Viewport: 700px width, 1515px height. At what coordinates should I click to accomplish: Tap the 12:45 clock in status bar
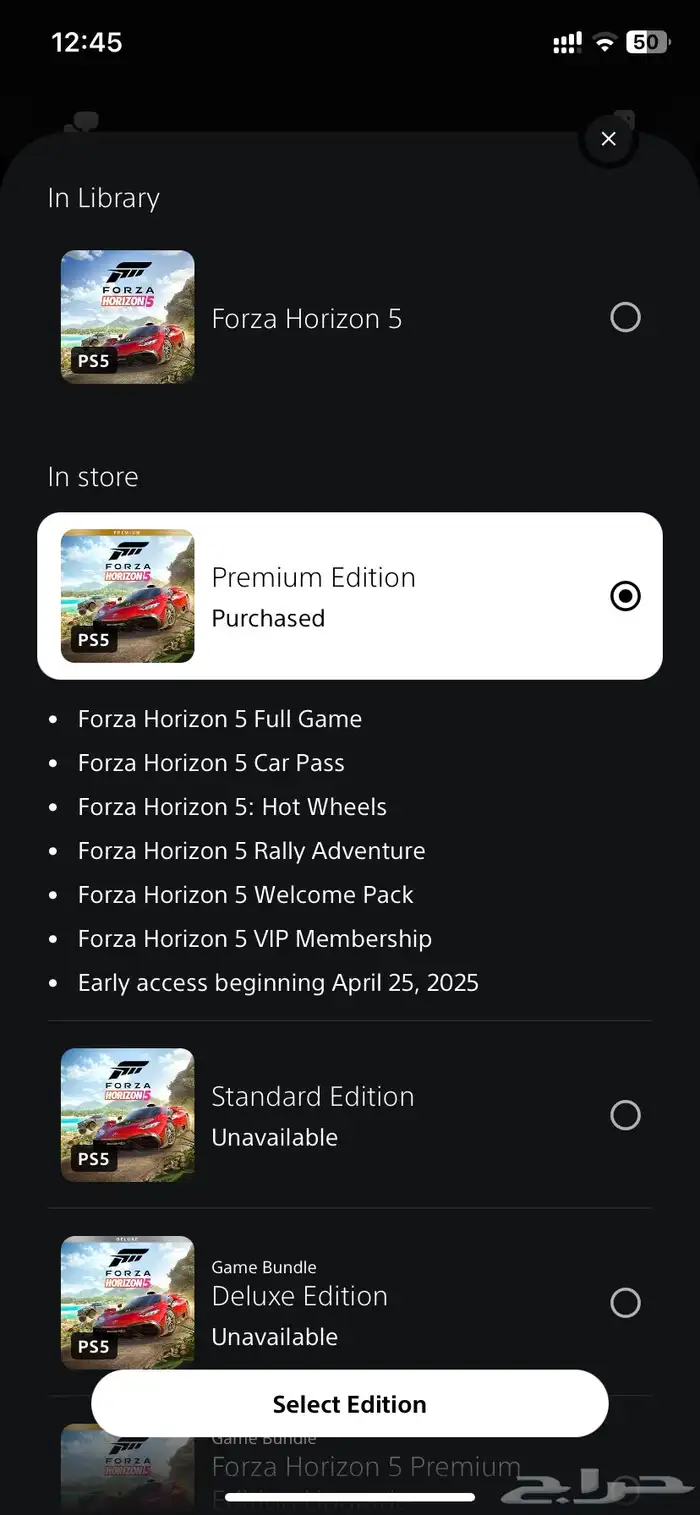pos(87,42)
